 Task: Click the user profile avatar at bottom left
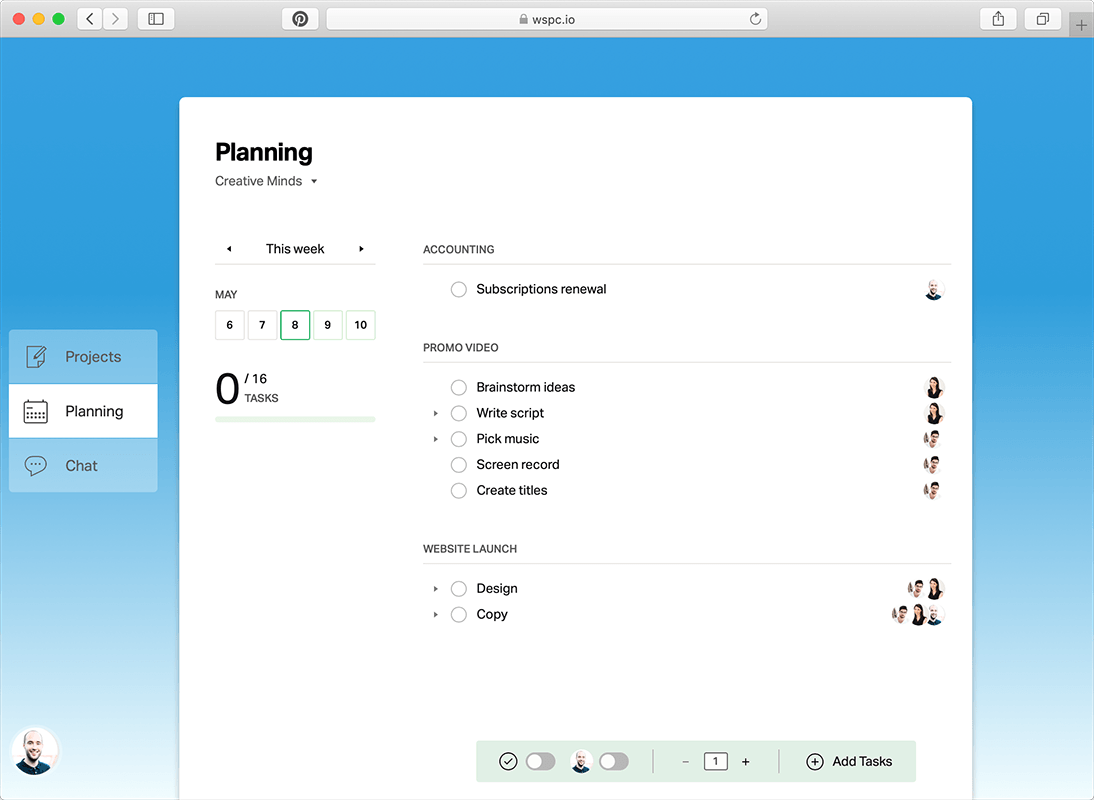coord(35,750)
